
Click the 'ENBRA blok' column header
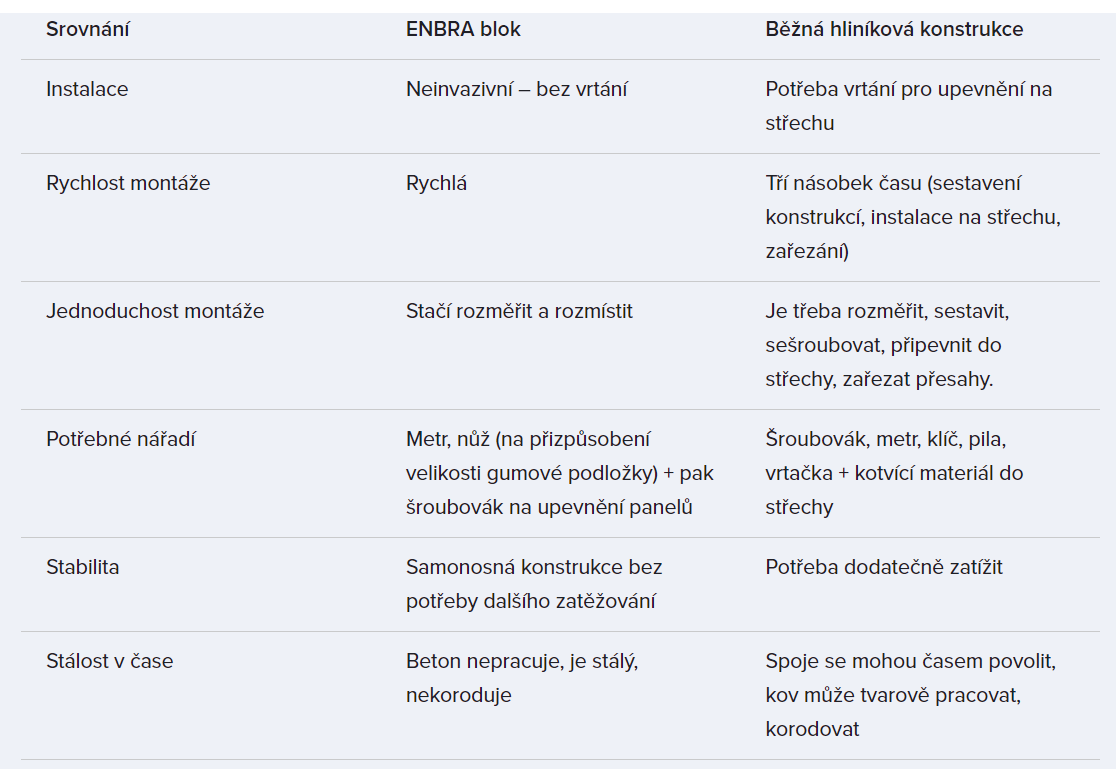463,29
